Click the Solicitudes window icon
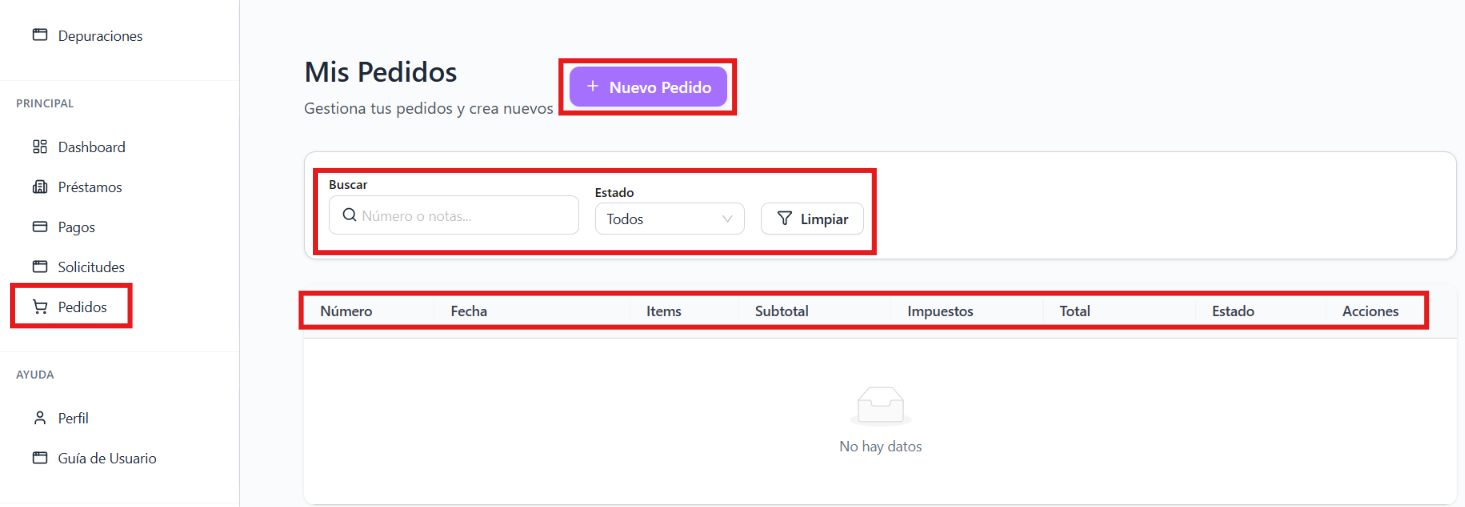1465x507 pixels. (40, 267)
